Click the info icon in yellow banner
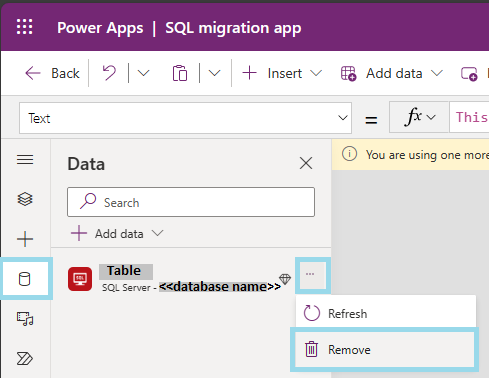Viewport: 489px width, 378px height. click(x=349, y=154)
